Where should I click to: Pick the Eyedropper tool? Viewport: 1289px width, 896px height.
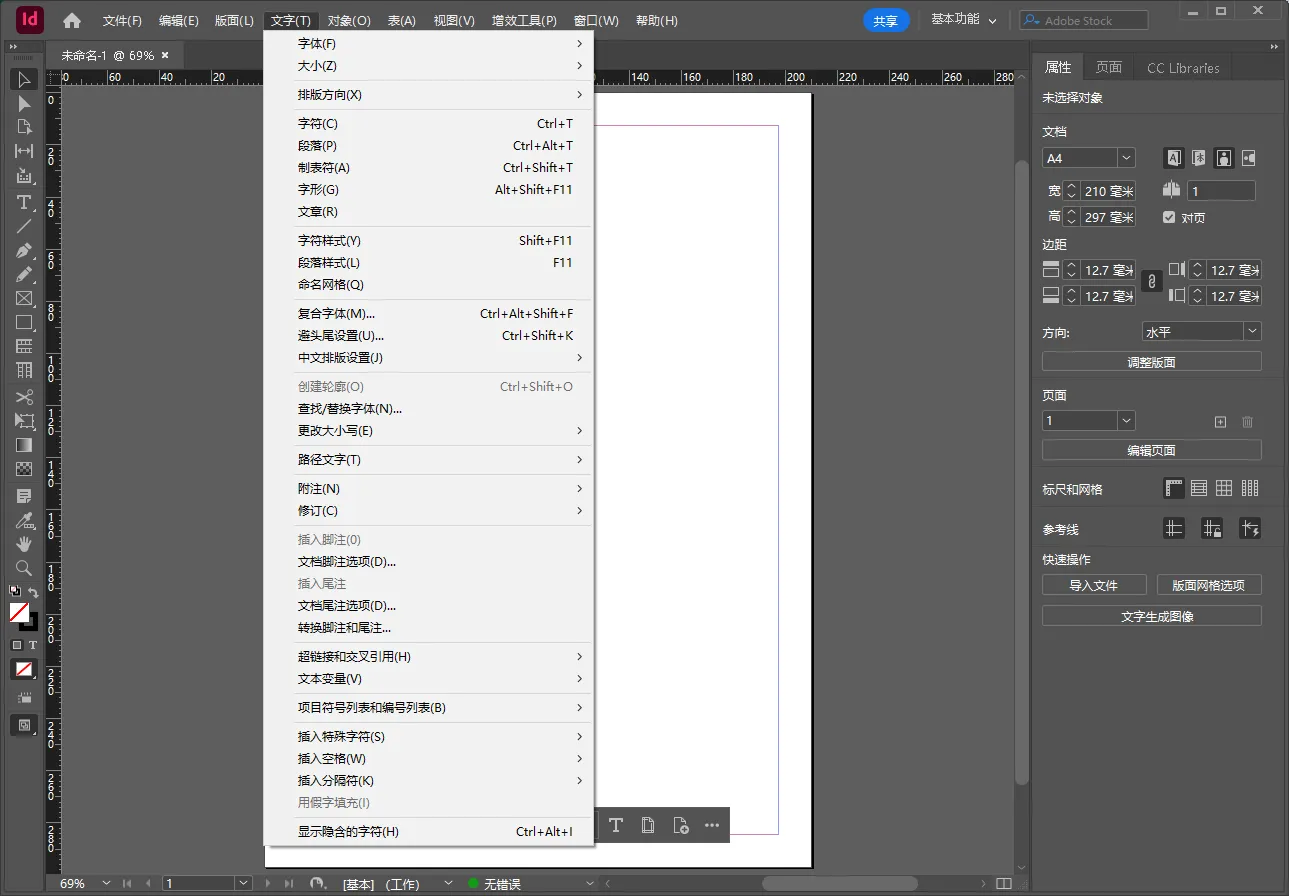tap(24, 520)
